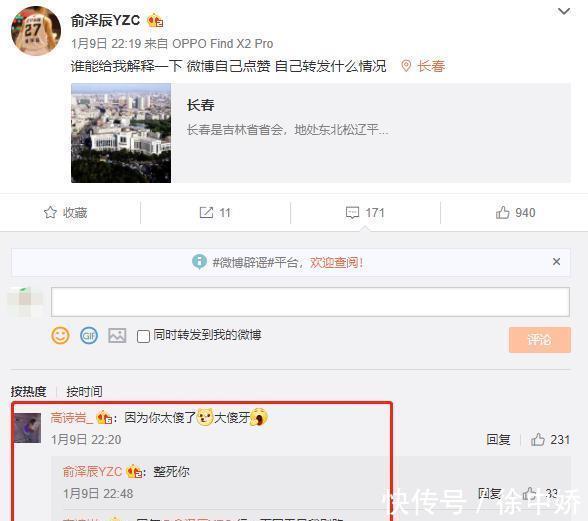Open the #微博辟谣# hashtag text
The width and height of the screenshot is (588, 521).
click(243, 262)
